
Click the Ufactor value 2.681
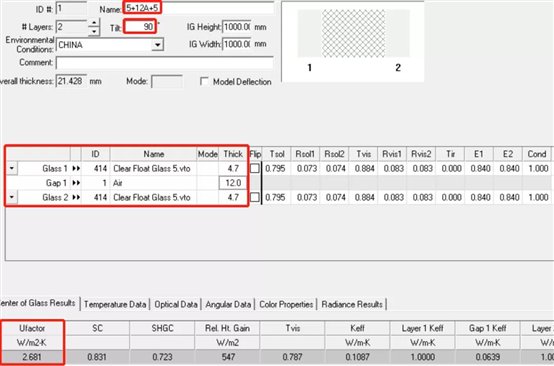click(32, 357)
